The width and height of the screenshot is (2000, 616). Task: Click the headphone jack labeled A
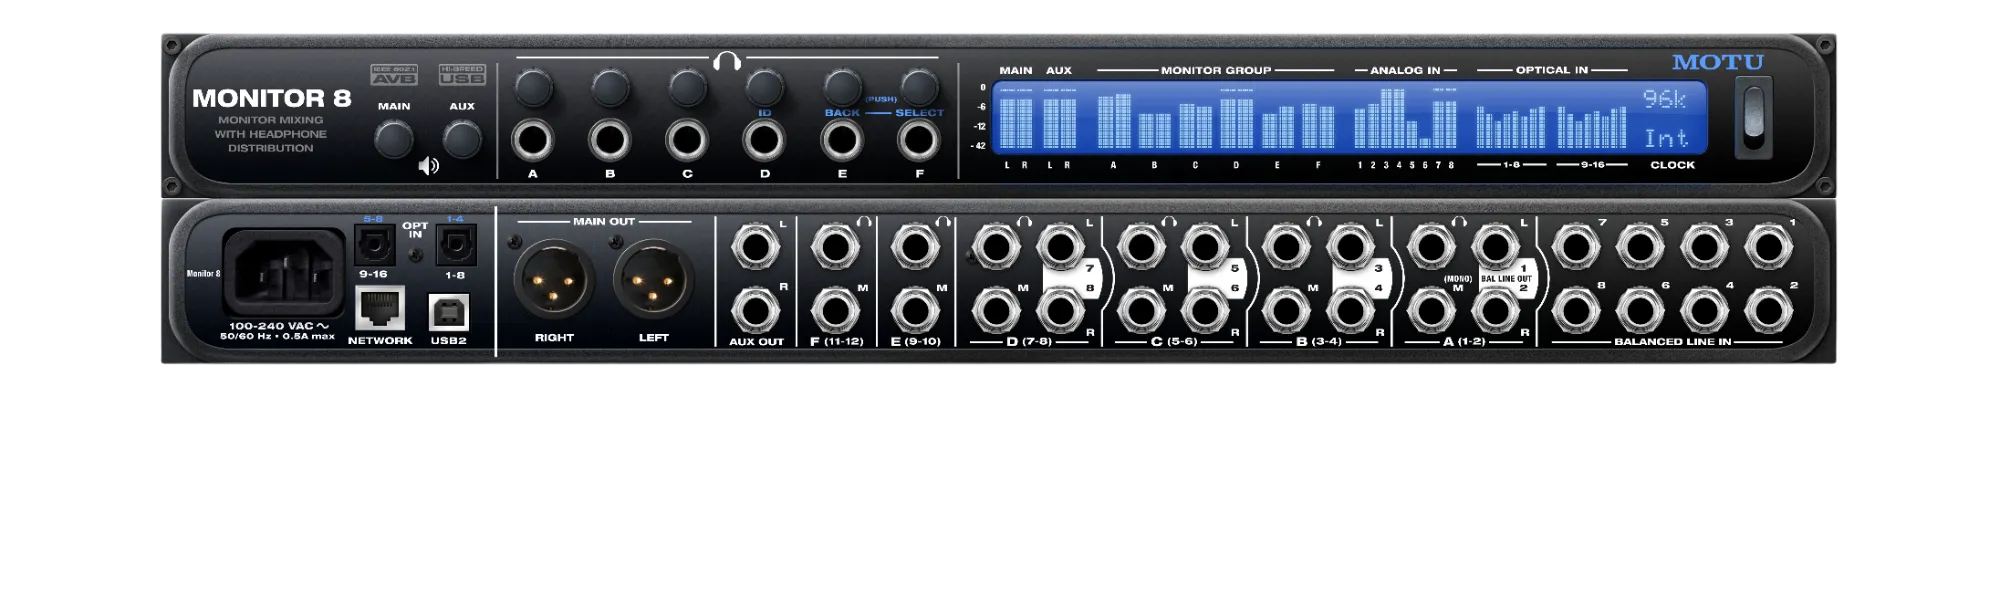point(533,139)
